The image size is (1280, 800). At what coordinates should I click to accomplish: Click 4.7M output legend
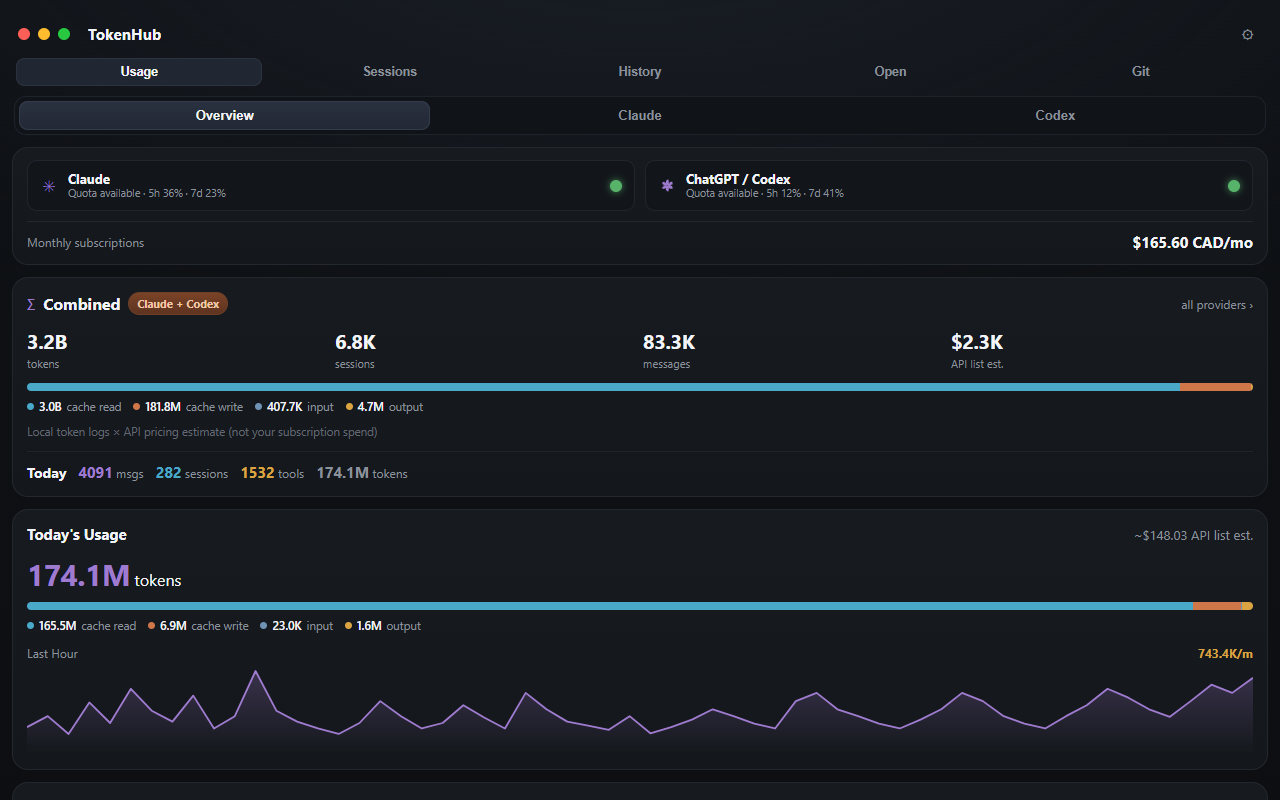[x=385, y=407]
